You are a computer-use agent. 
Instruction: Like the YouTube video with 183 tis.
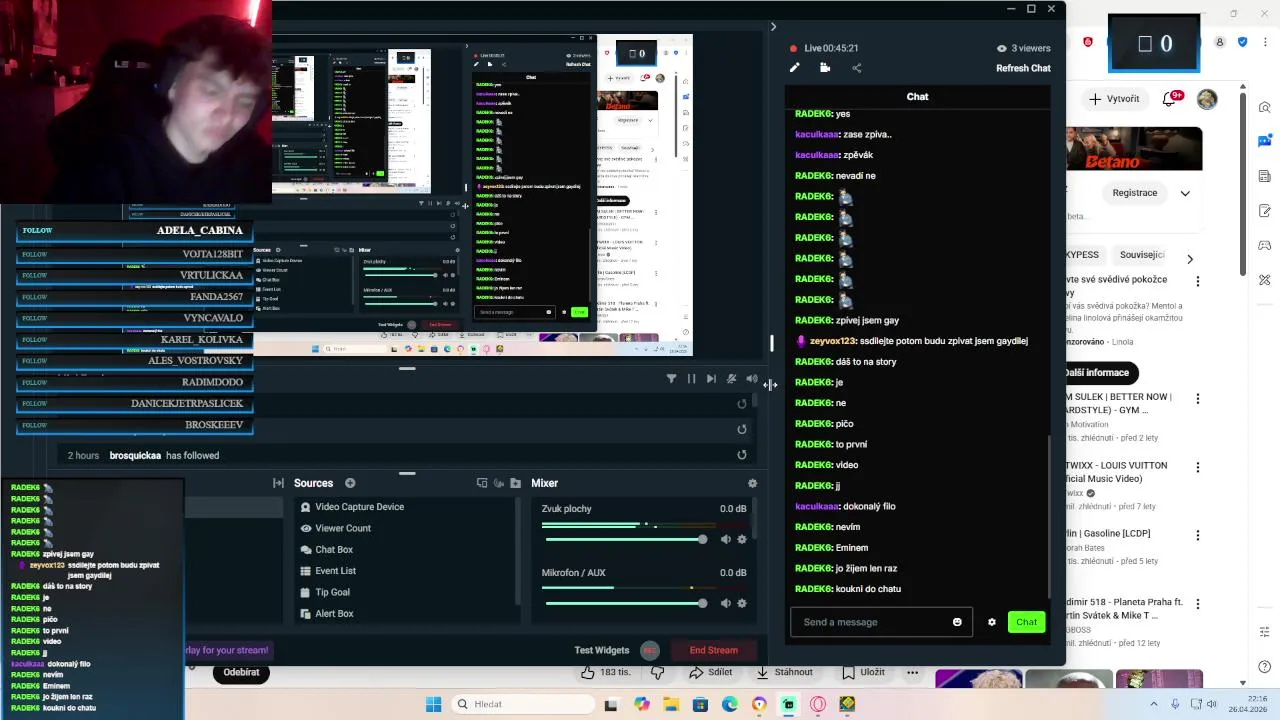point(605,672)
